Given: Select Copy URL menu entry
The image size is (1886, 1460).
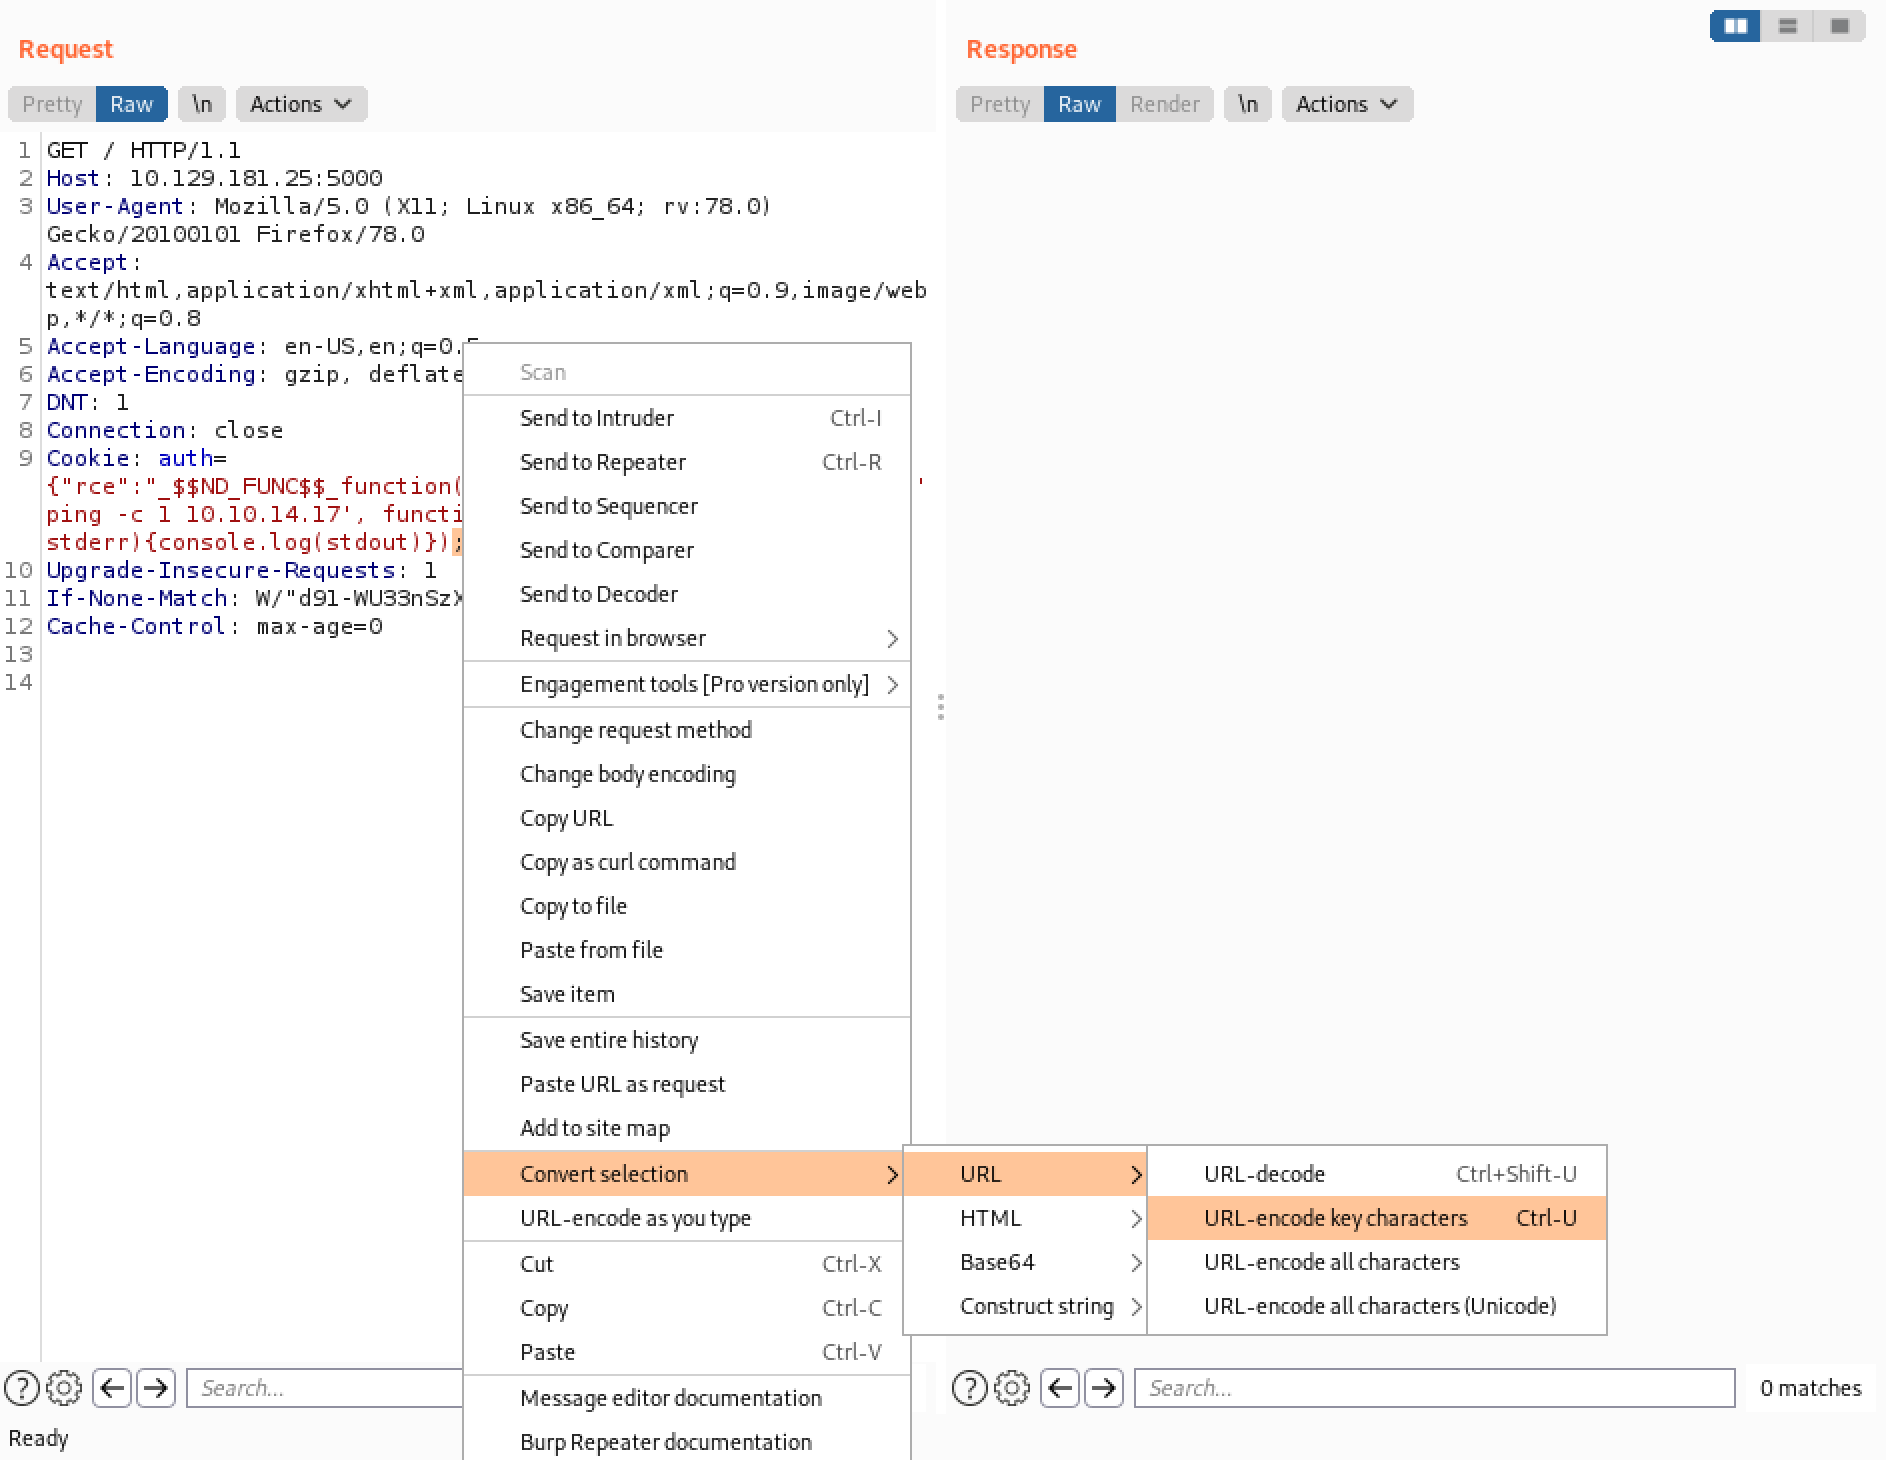Looking at the screenshot, I should pyautogui.click(x=687, y=818).
